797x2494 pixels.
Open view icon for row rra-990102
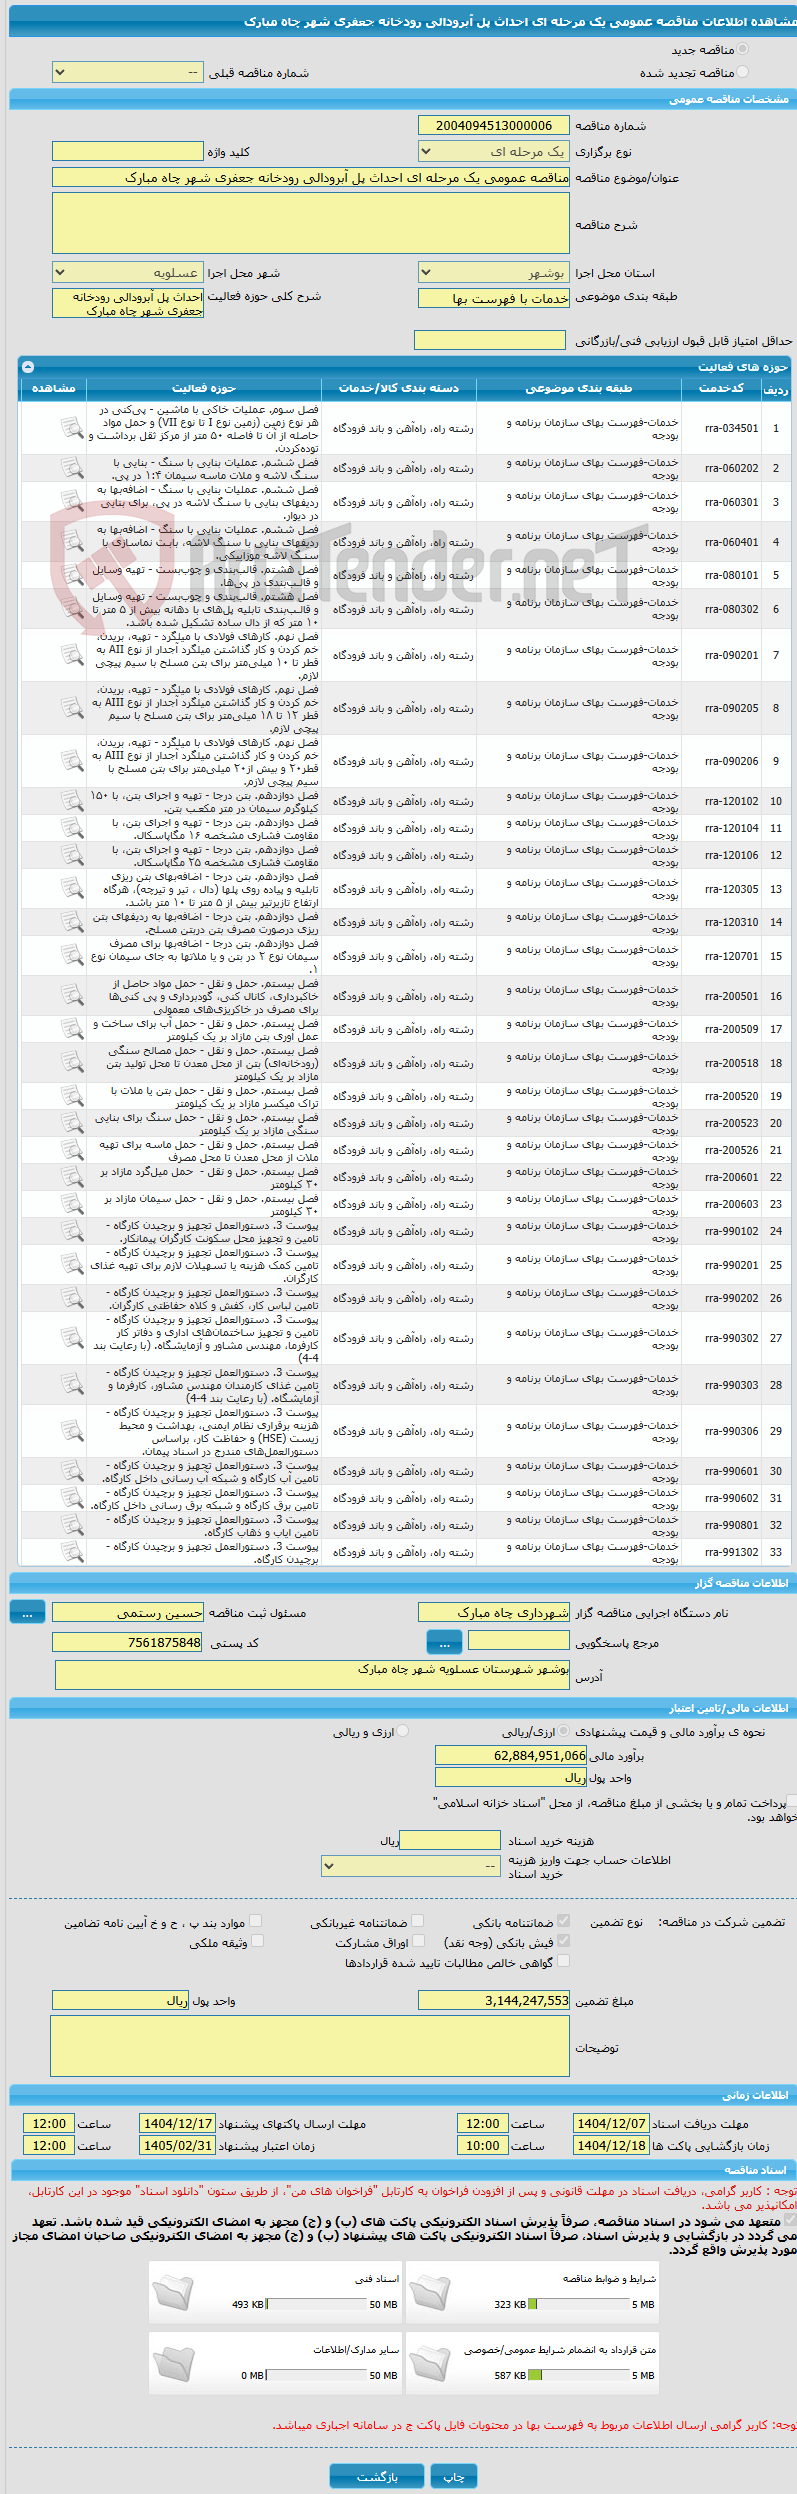[x=71, y=1231]
